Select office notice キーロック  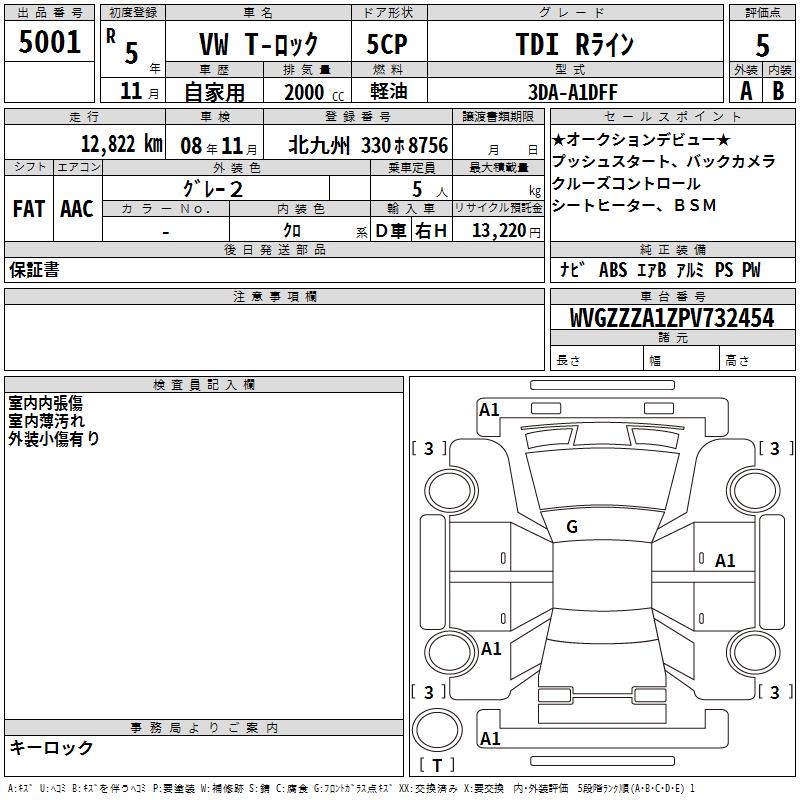point(51,747)
